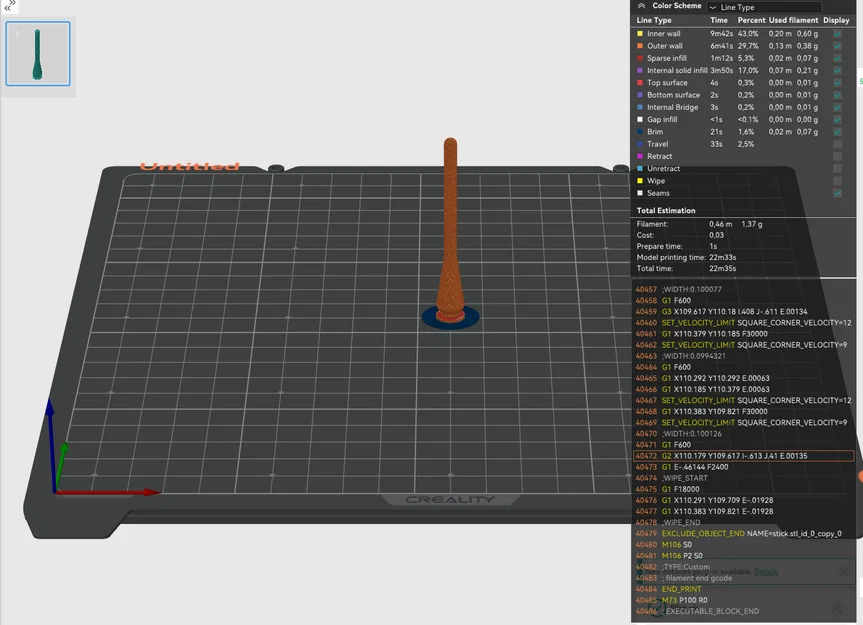Select the highlighted G-code line 40472
This screenshot has width=863, height=625.
pos(744,456)
